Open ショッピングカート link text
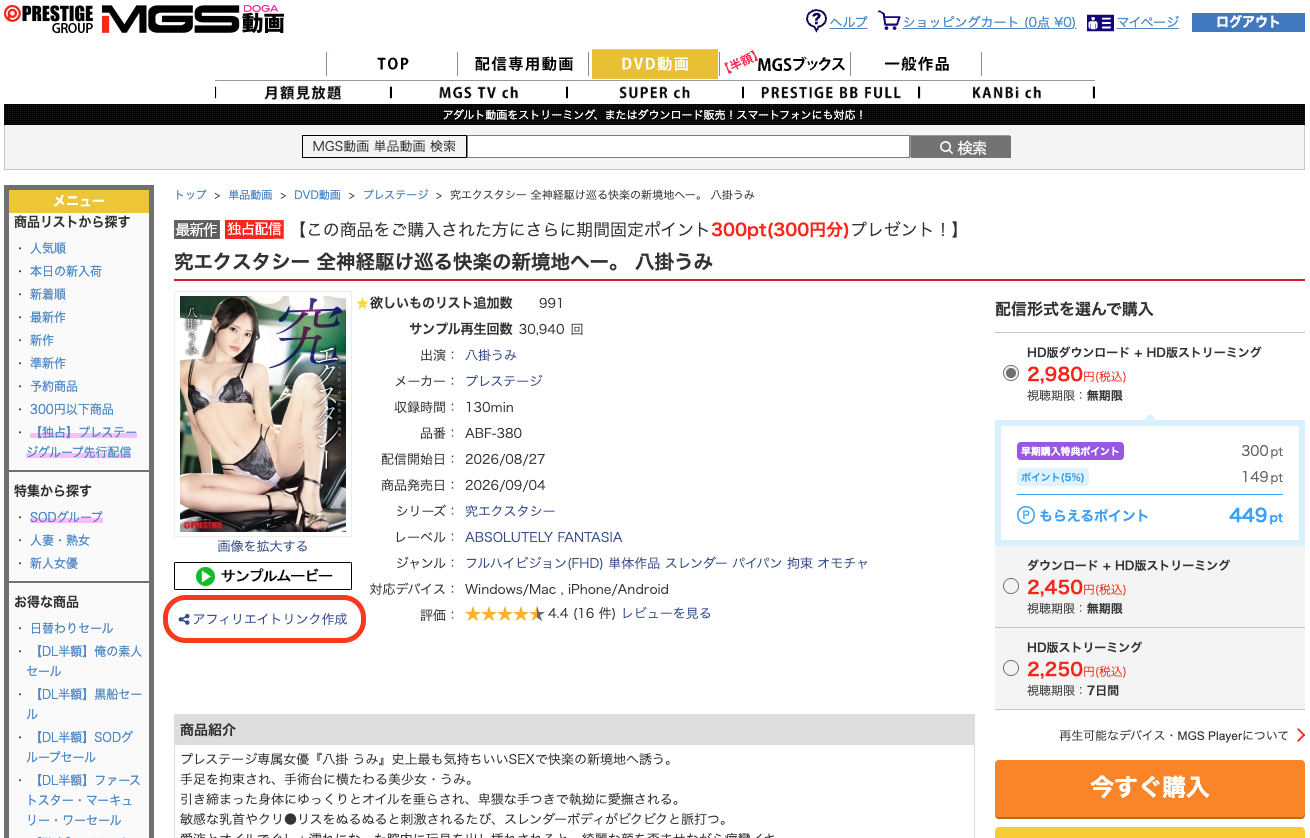1310x838 pixels. [989, 22]
